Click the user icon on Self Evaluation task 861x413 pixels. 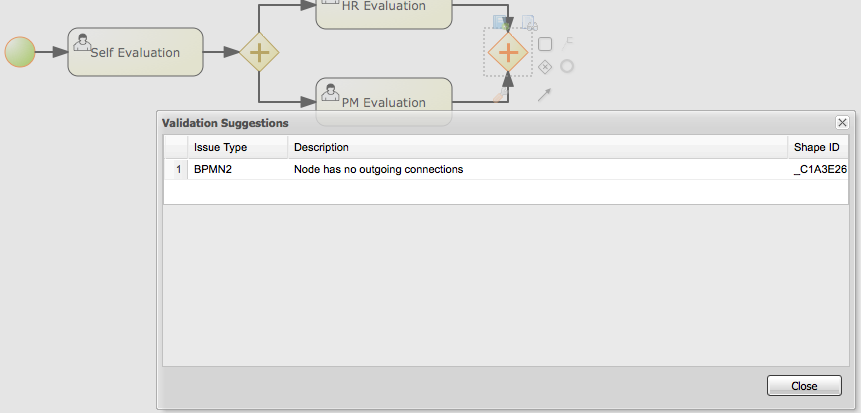pos(83,42)
